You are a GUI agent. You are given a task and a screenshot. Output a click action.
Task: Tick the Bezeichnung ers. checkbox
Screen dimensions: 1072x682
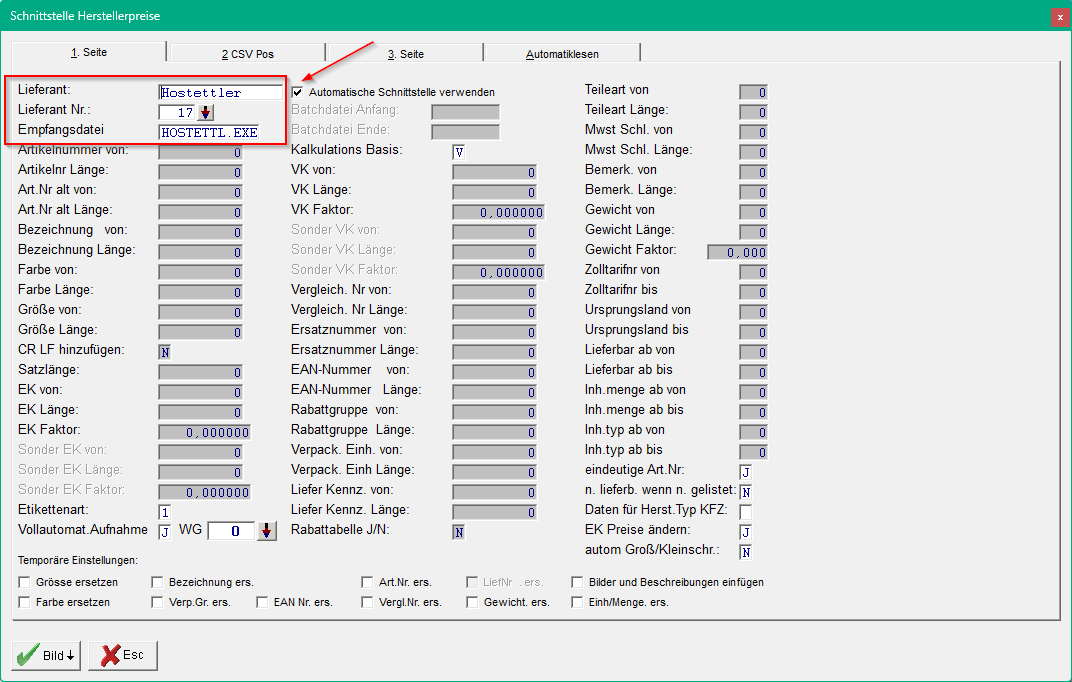point(157,582)
